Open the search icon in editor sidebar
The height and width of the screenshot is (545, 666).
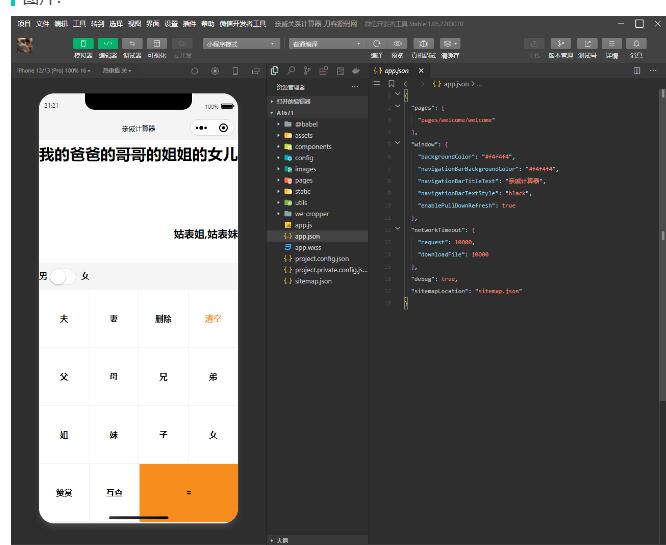pos(291,71)
